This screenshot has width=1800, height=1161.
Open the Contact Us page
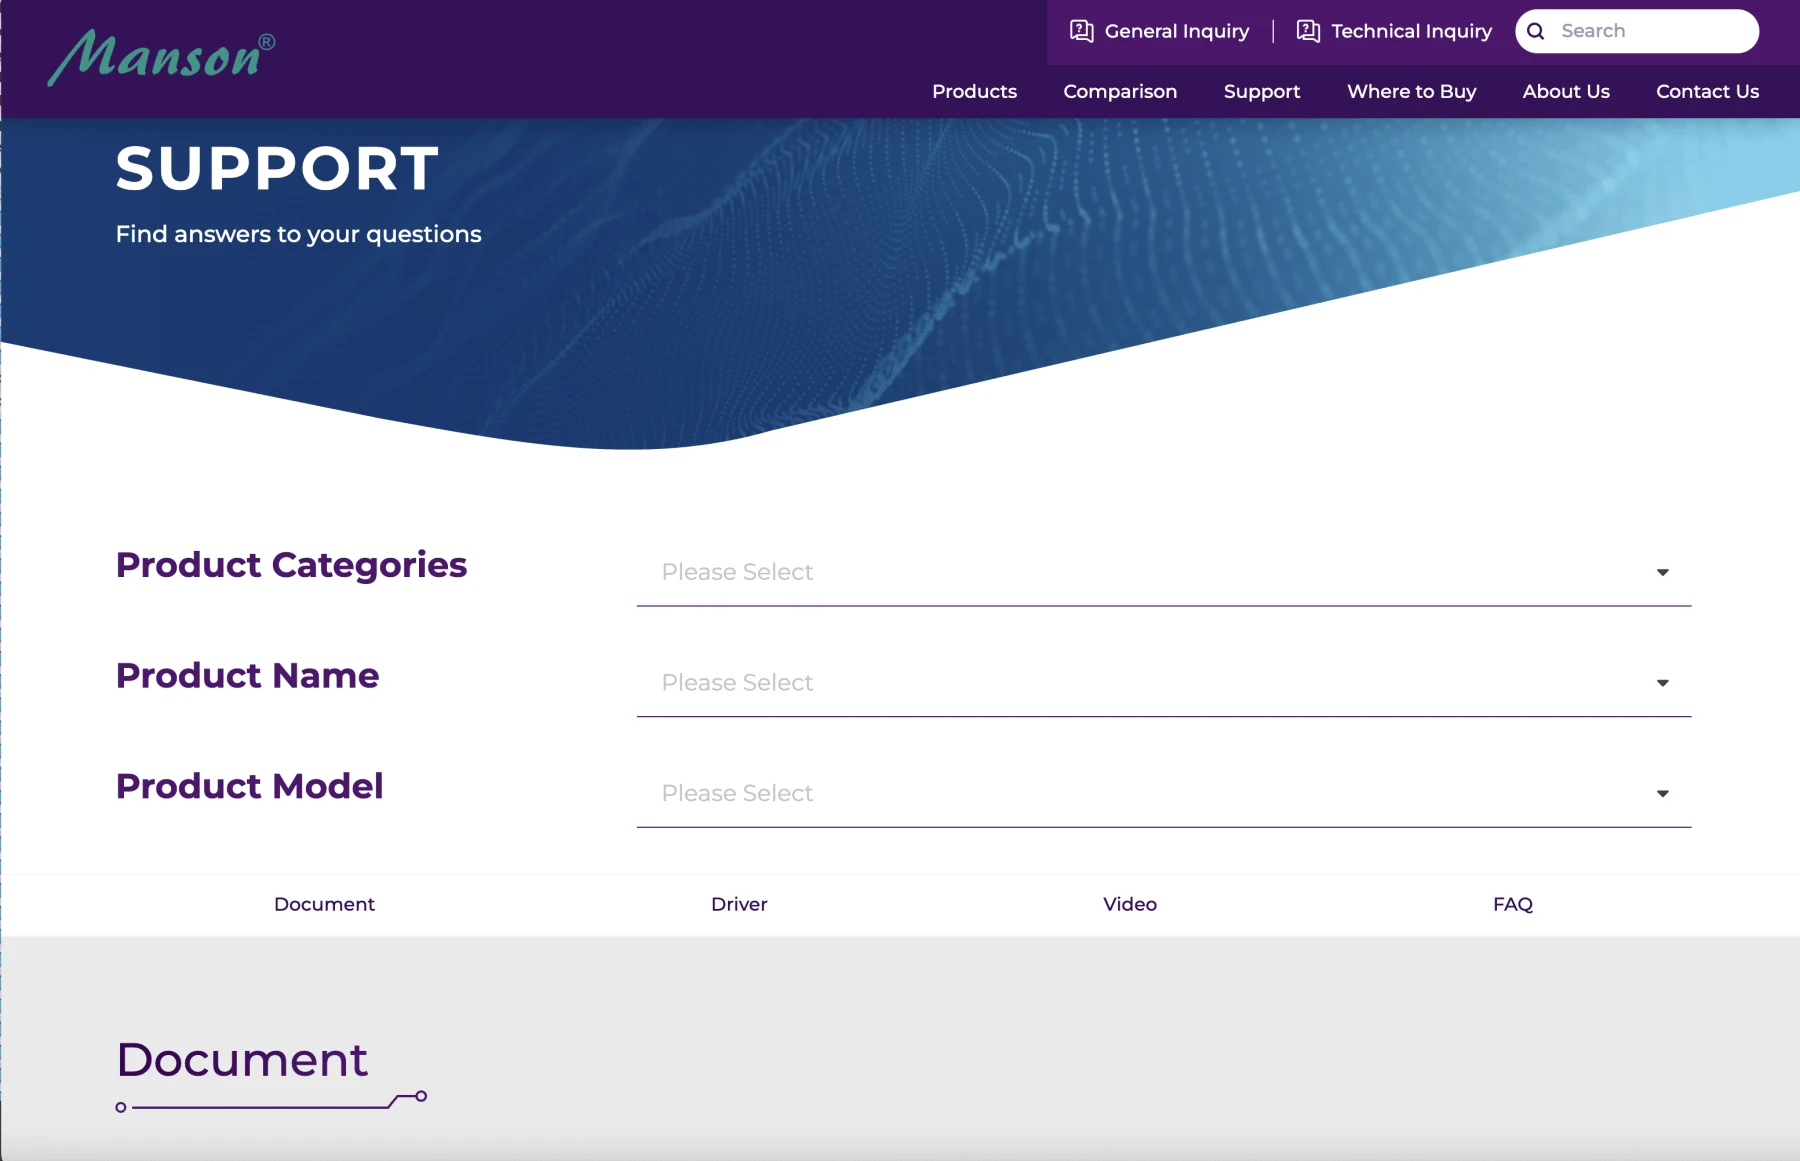(1707, 91)
